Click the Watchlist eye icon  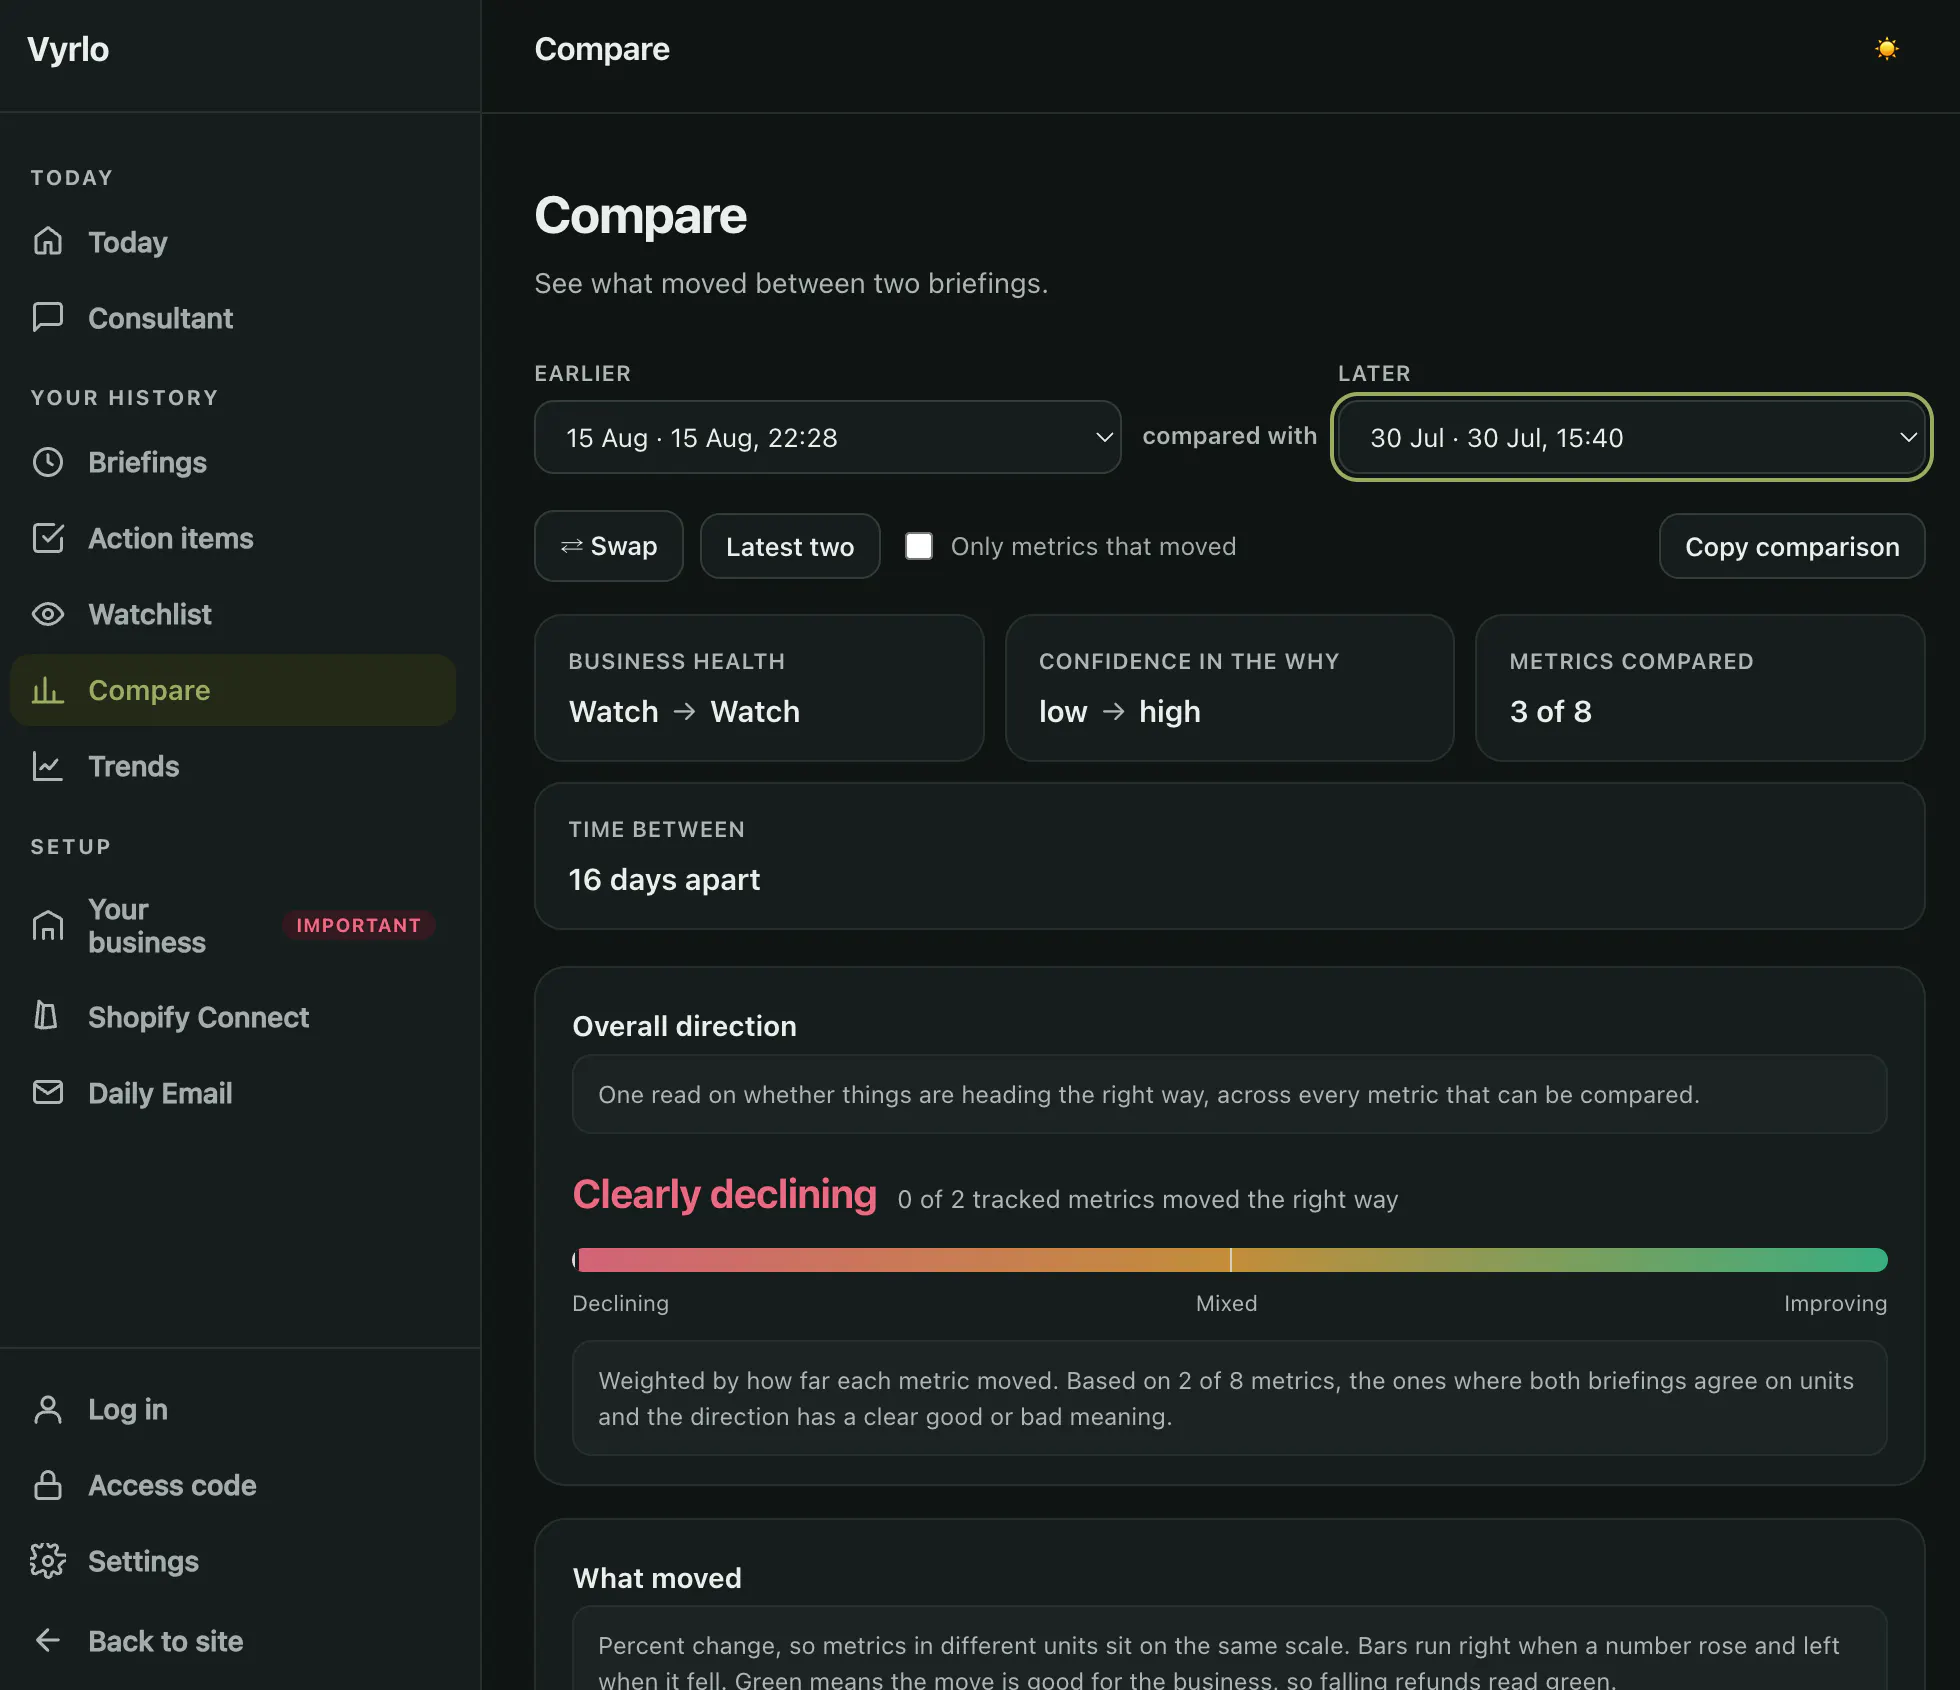48,614
